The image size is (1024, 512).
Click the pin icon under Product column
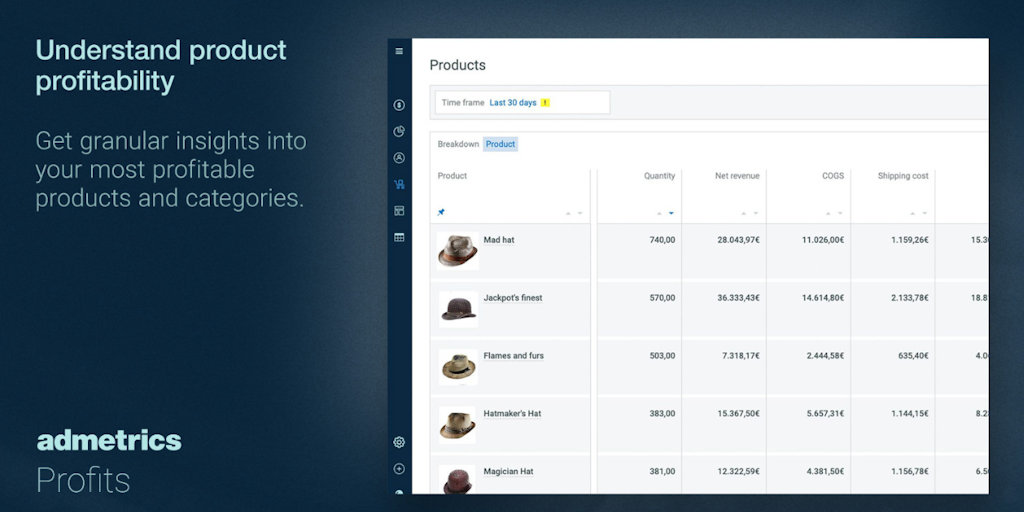point(441,212)
